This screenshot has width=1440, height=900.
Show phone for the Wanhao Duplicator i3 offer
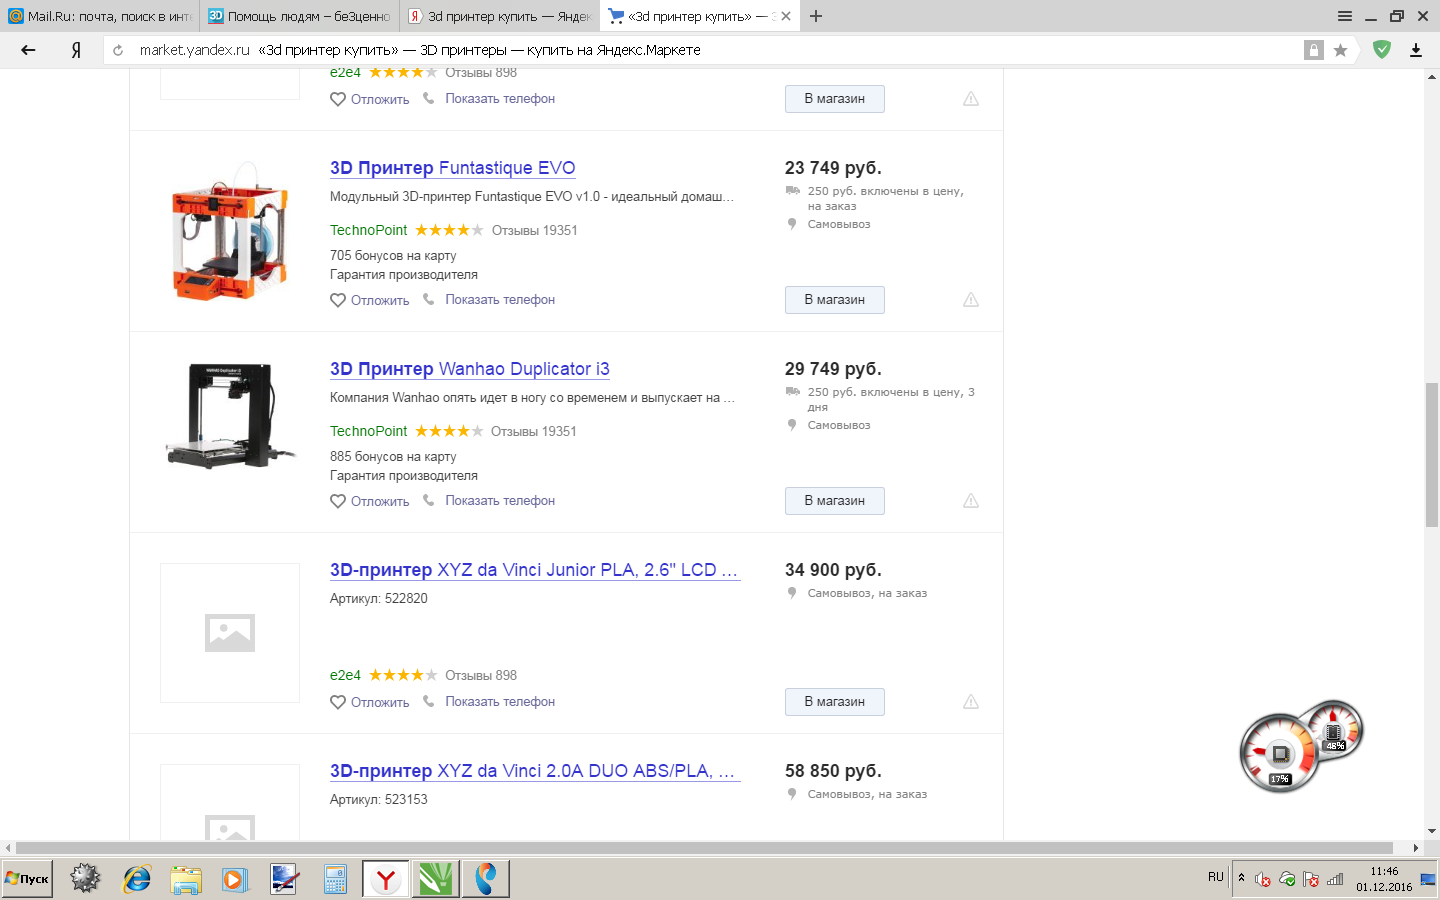point(489,501)
